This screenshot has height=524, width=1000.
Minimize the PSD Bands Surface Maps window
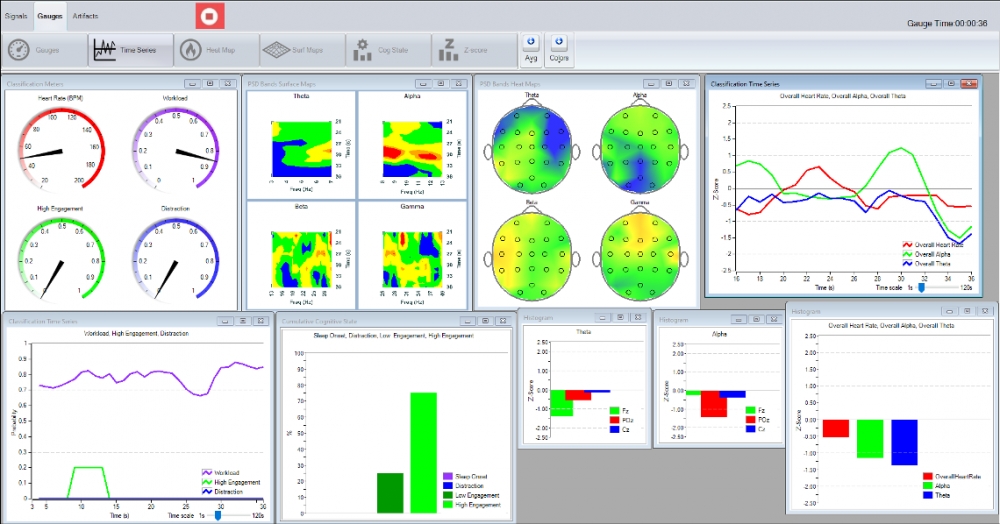point(424,84)
